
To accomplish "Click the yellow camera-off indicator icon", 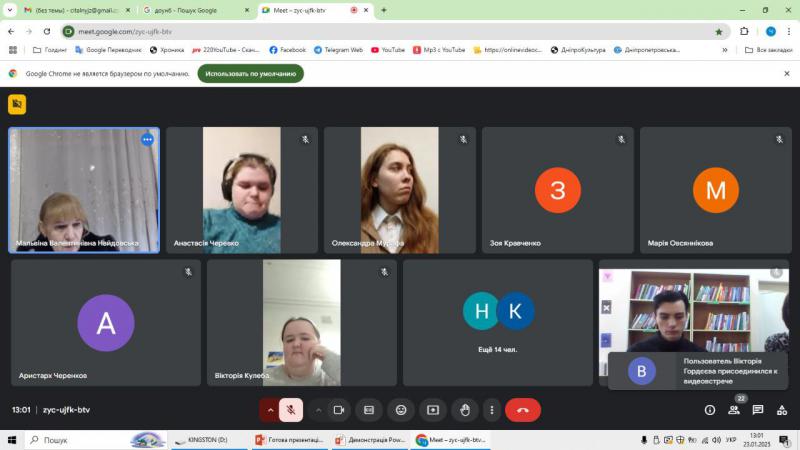I will click(17, 104).
